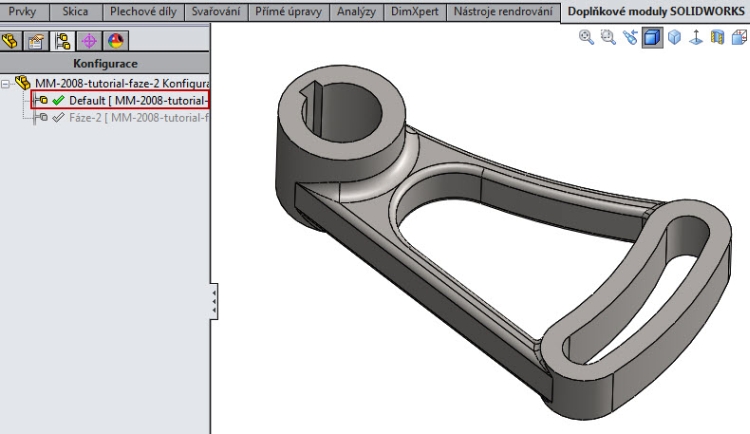Click Zoom to Fit magnifier icon
The width and height of the screenshot is (750, 434).
586,37
